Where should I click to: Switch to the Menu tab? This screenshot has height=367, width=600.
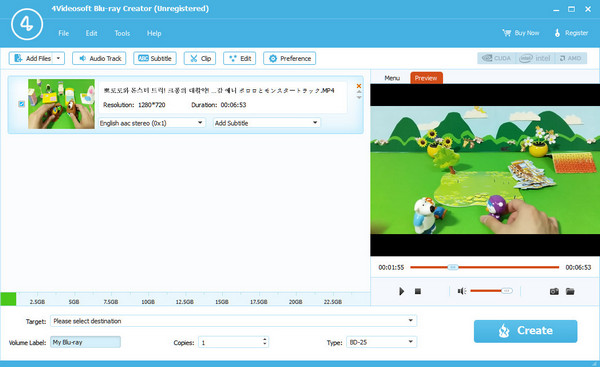(x=392, y=78)
